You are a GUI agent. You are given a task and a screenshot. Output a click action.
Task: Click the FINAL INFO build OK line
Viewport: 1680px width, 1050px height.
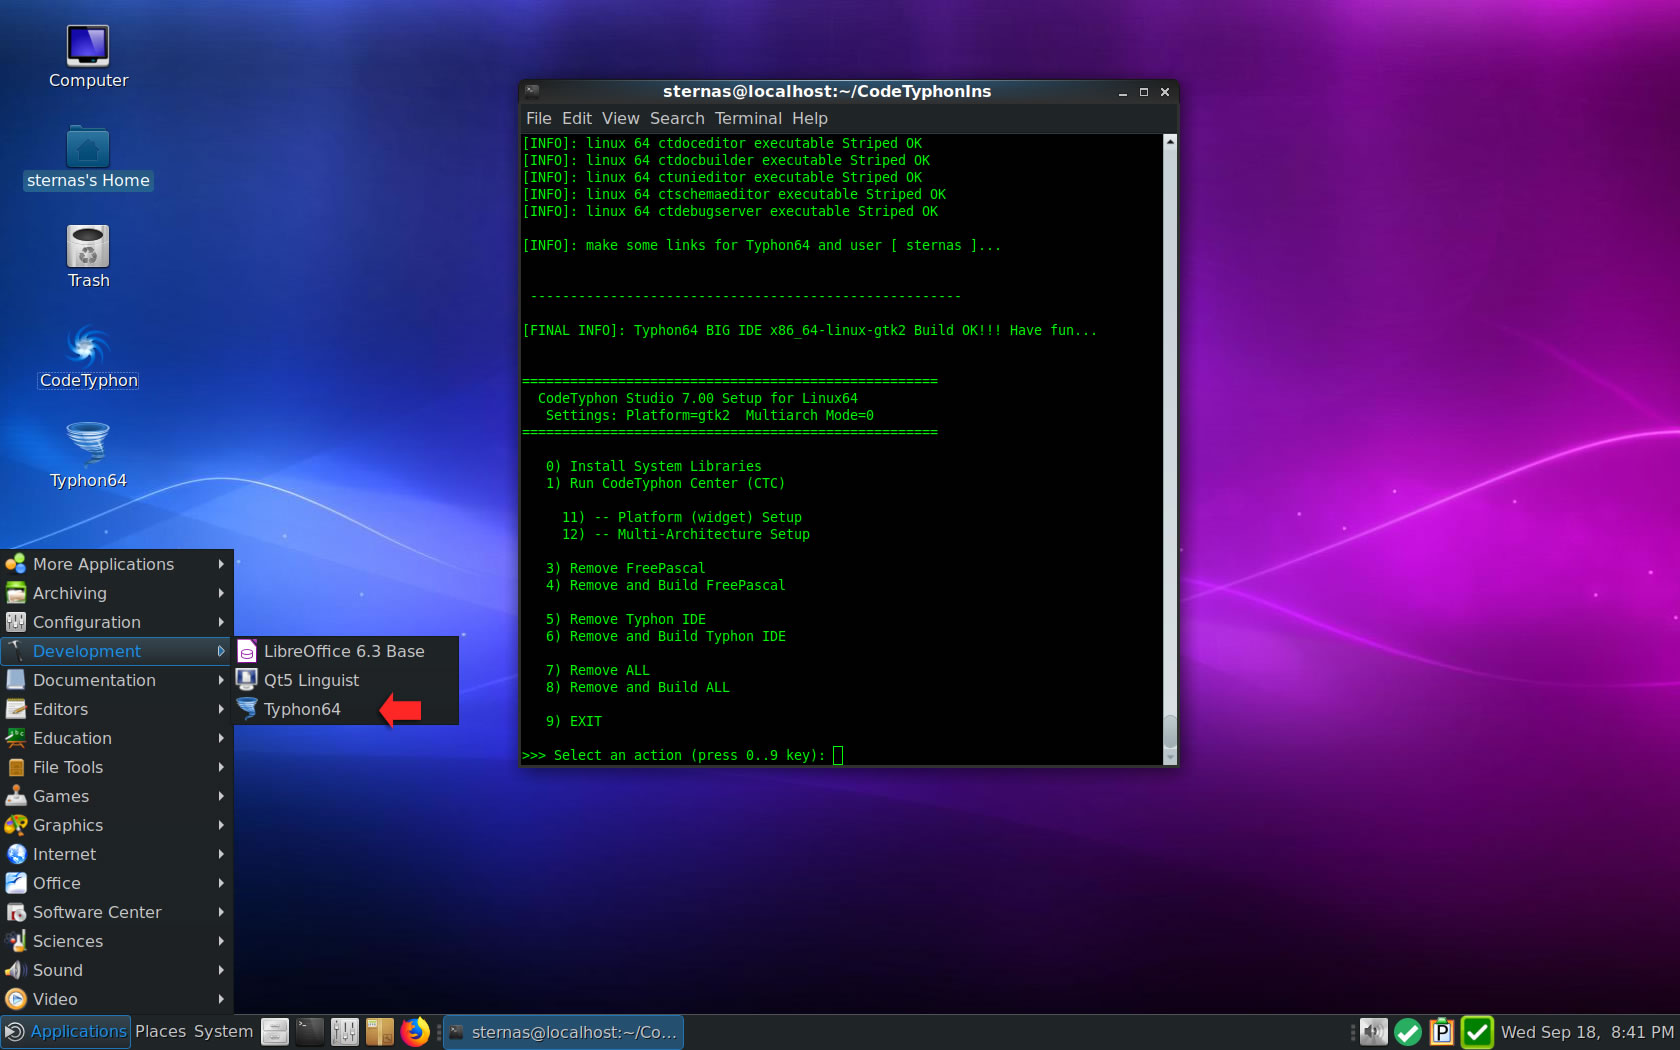pyautogui.click(x=810, y=330)
